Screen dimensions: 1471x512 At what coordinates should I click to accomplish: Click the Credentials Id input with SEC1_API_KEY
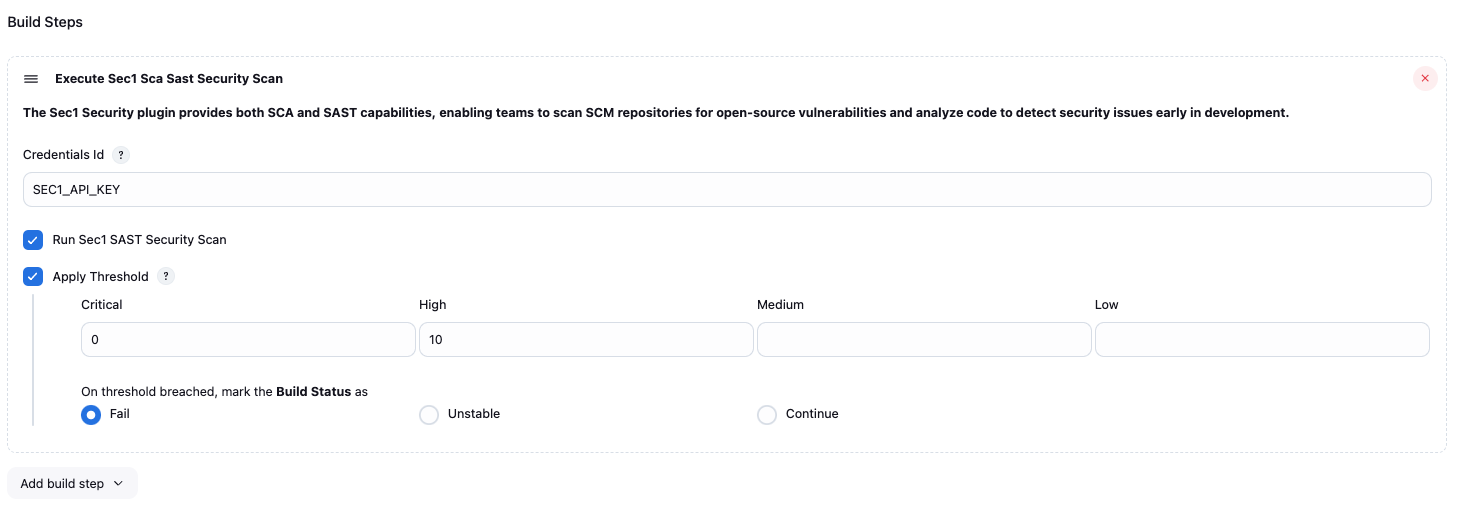[727, 189]
